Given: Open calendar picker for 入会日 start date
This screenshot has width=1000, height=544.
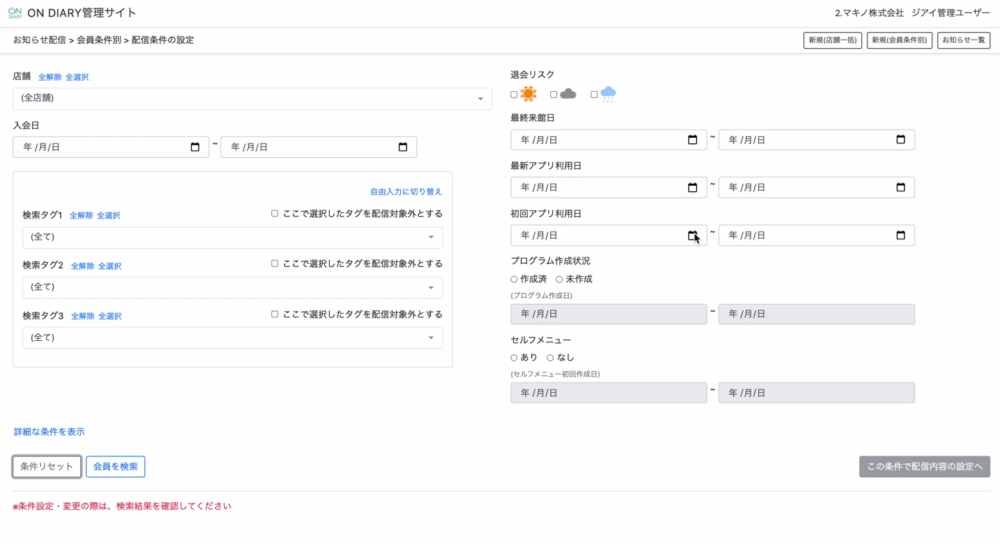Looking at the screenshot, I should [195, 148].
